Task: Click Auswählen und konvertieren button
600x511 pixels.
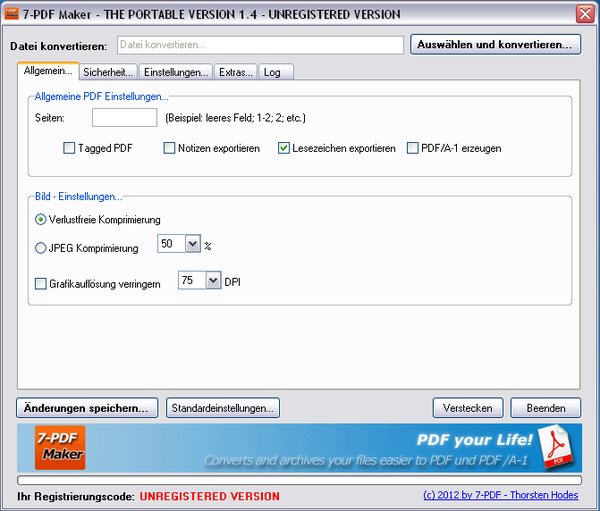Action: (x=496, y=44)
